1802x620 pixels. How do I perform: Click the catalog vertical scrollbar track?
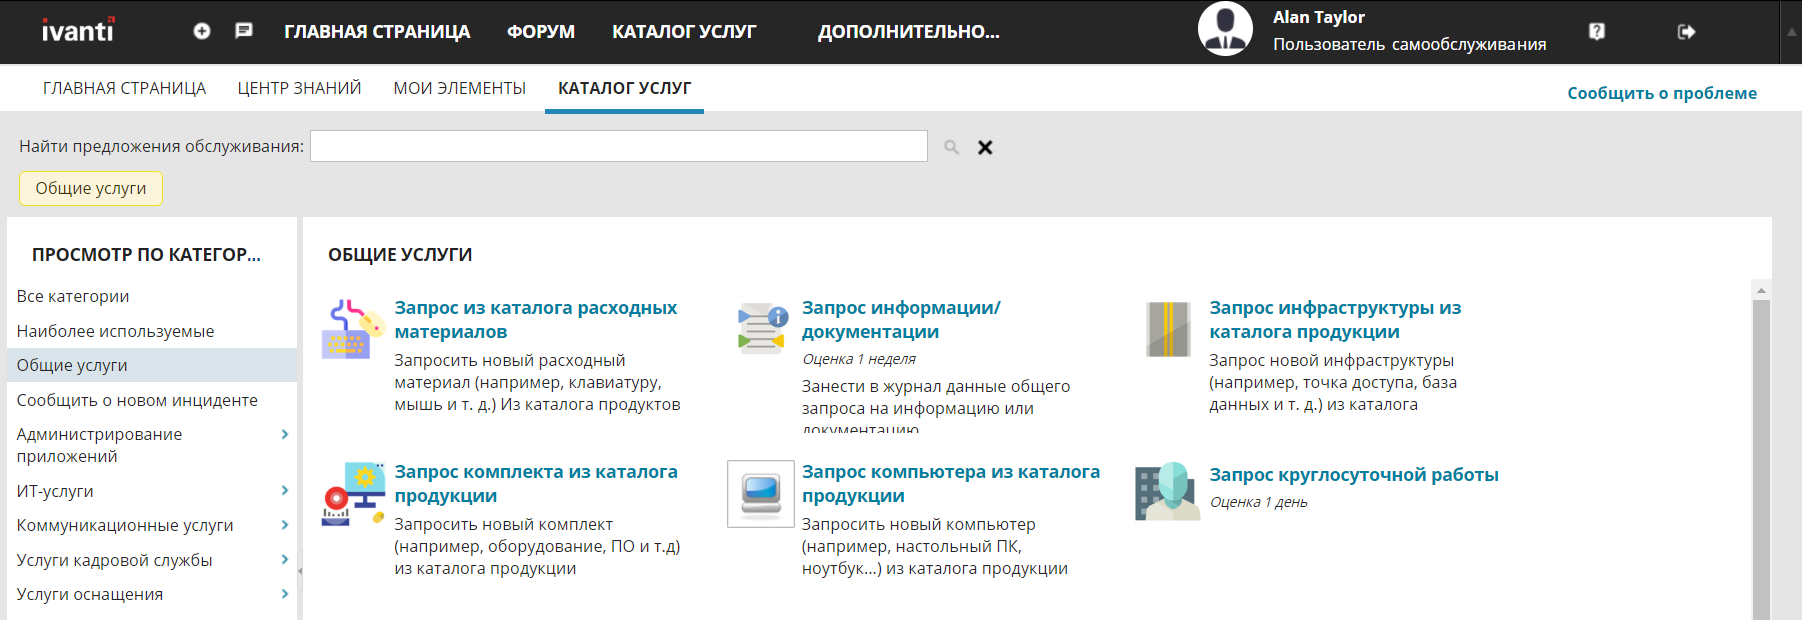1761,460
